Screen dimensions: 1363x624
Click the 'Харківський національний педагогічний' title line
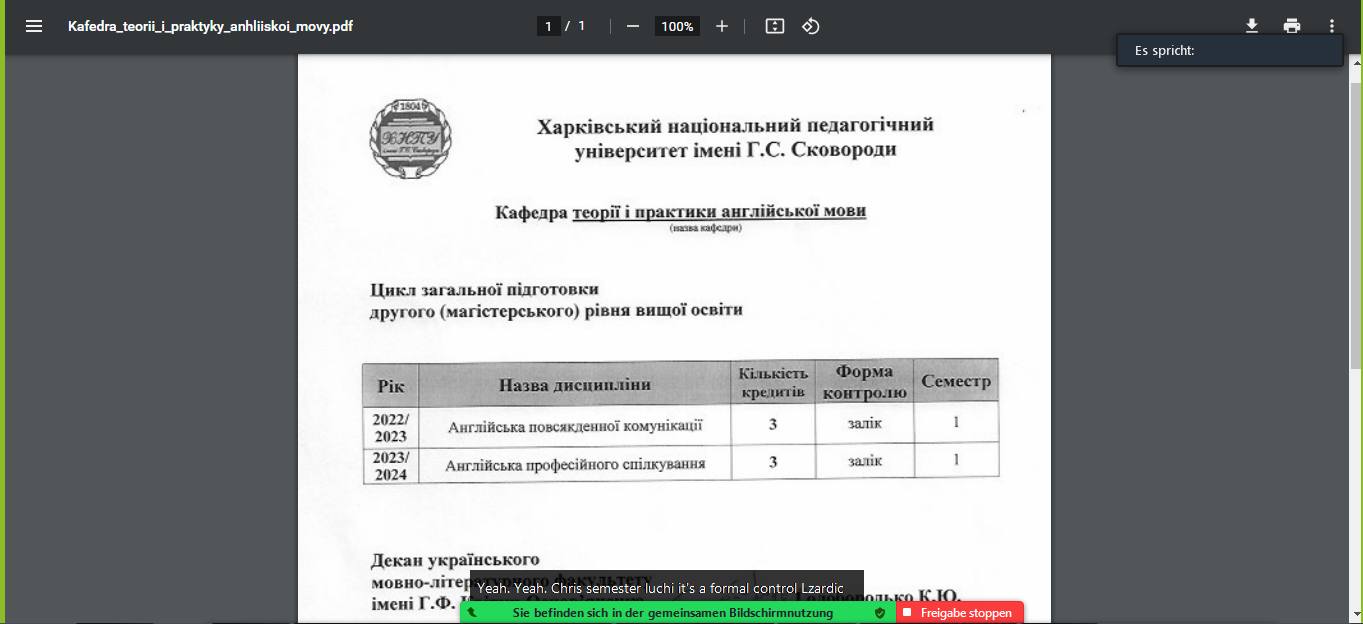[x=735, y=126]
